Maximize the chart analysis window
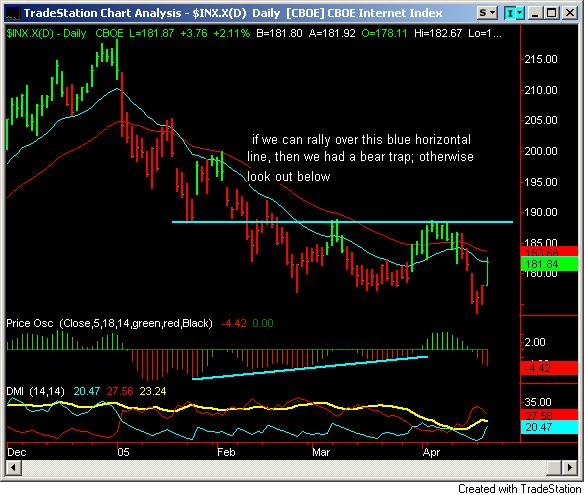Image resolution: width=584 pixels, height=495 pixels. 552,13
